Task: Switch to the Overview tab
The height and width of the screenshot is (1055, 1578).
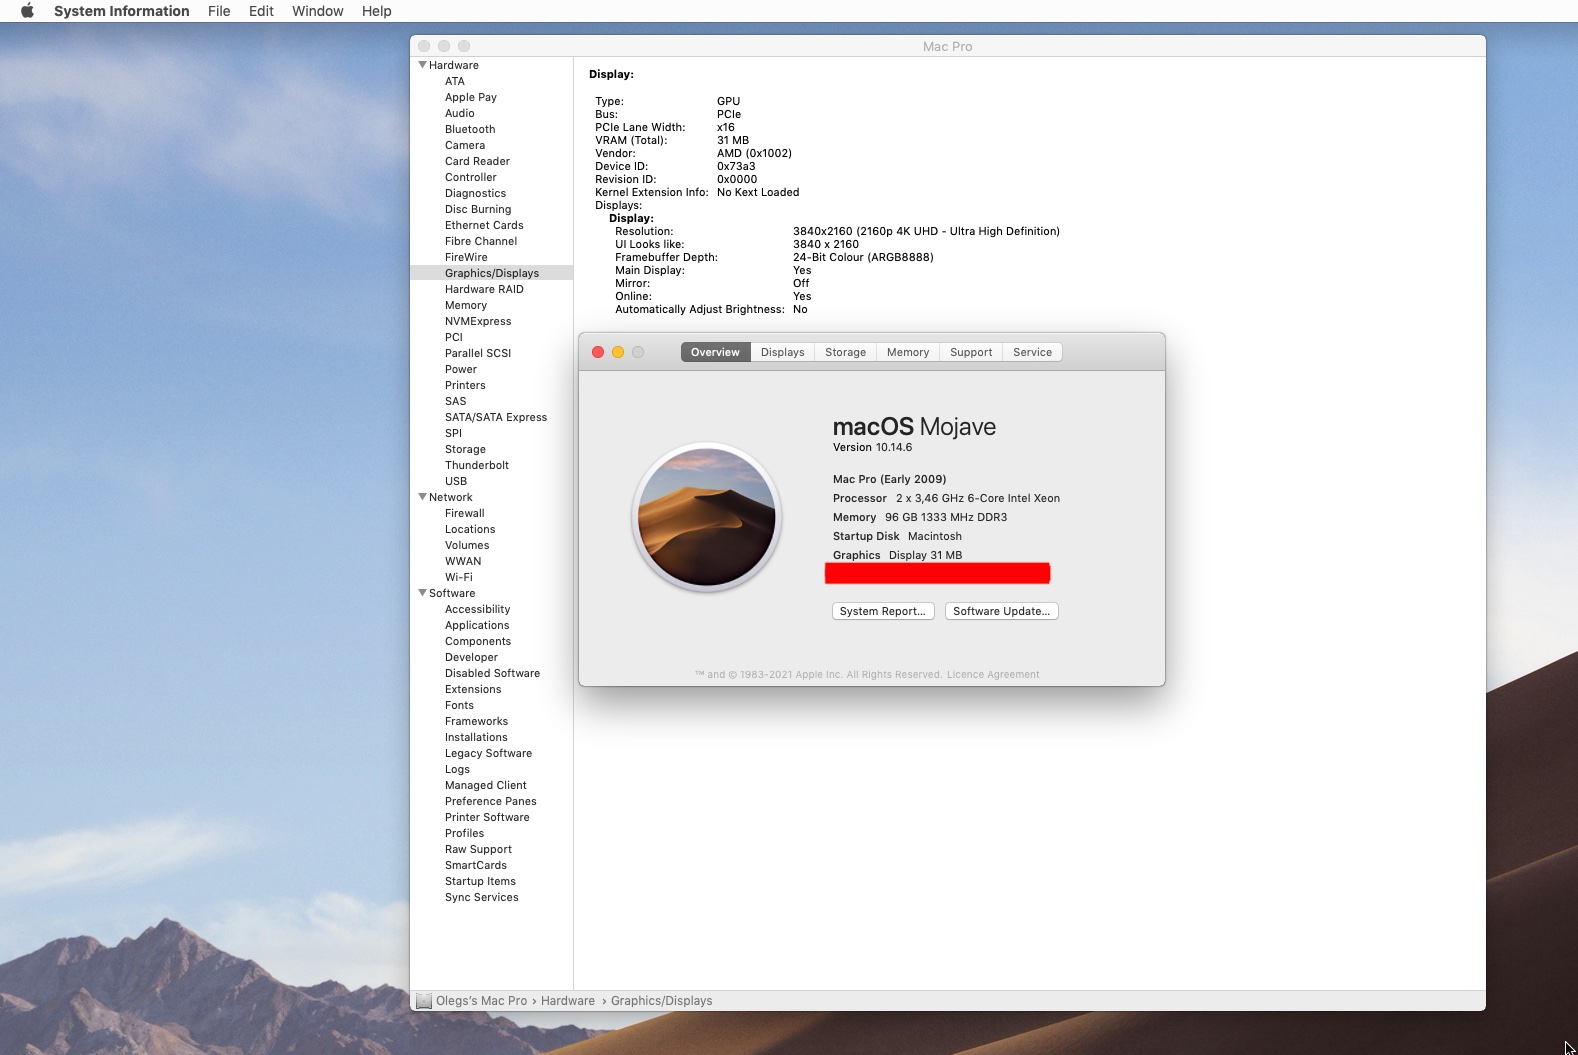Action: point(715,352)
